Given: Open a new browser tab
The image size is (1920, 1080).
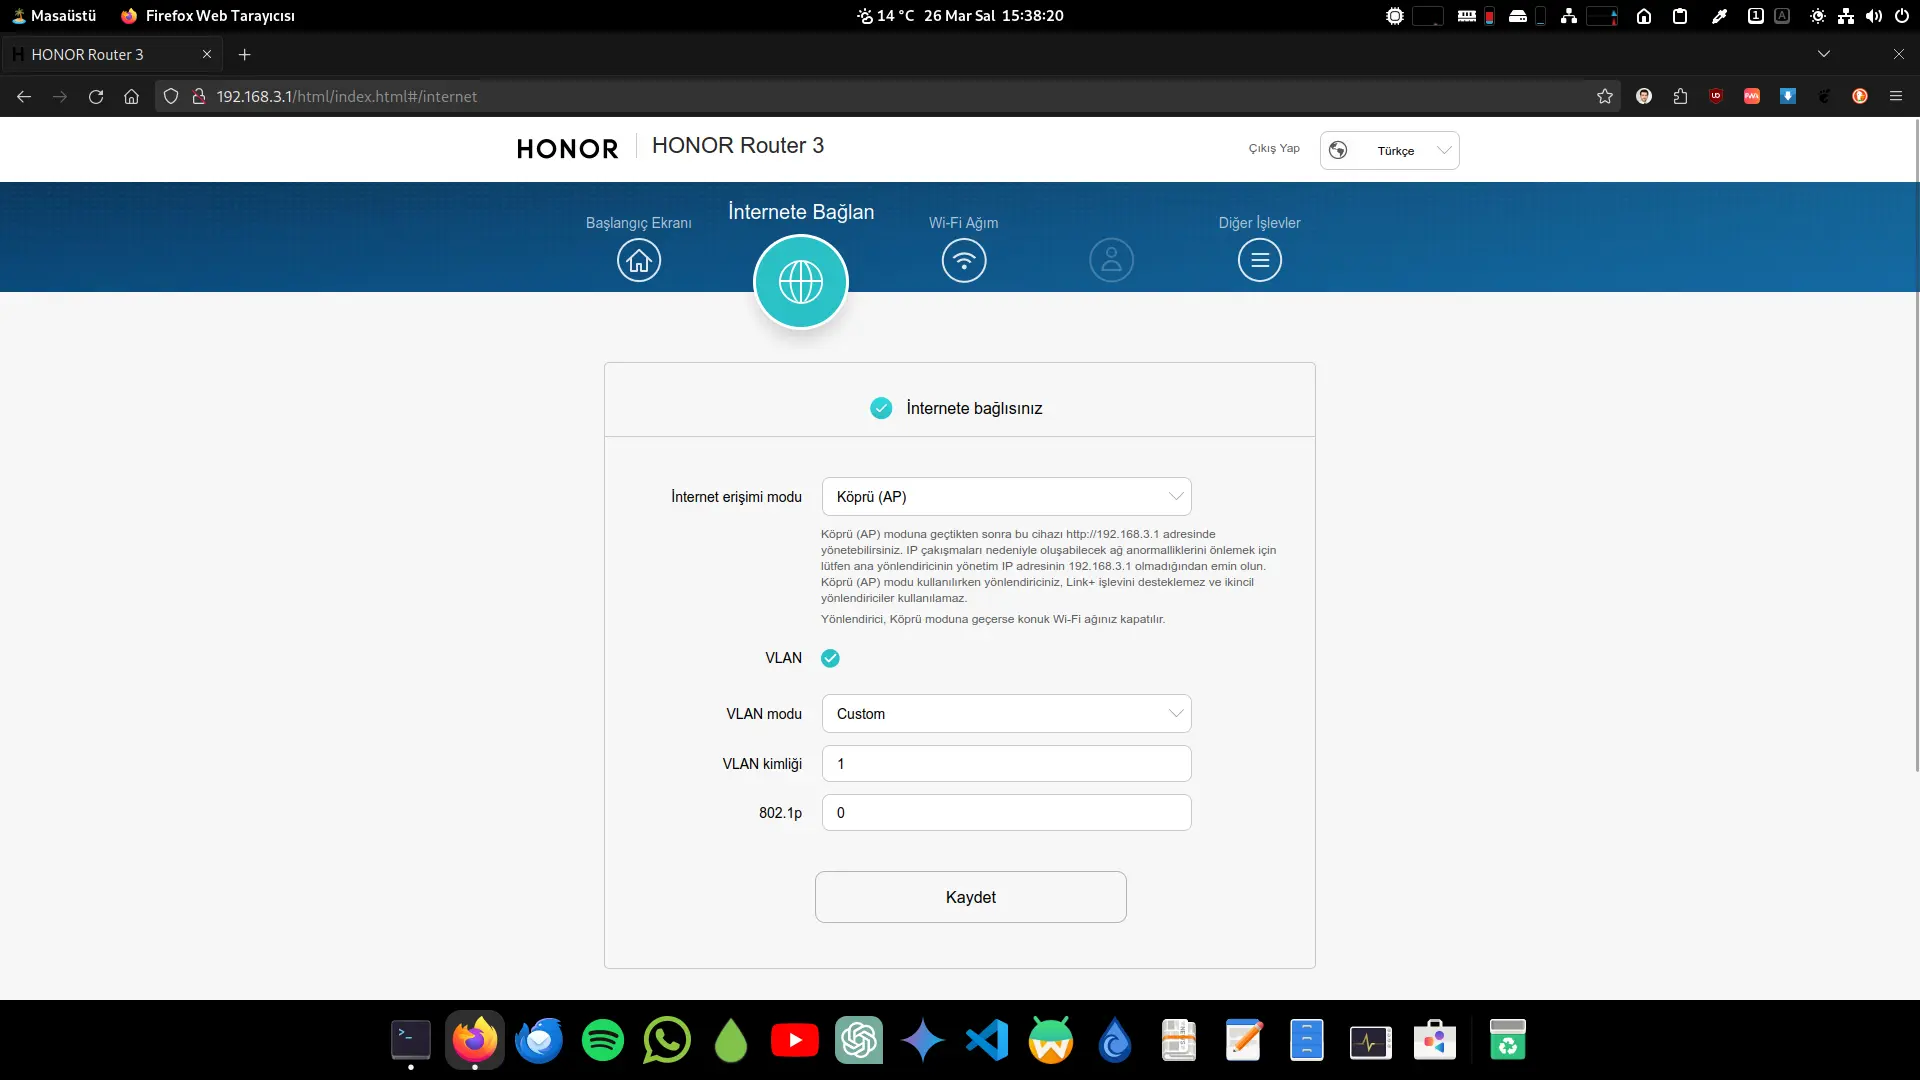Looking at the screenshot, I should click(245, 54).
